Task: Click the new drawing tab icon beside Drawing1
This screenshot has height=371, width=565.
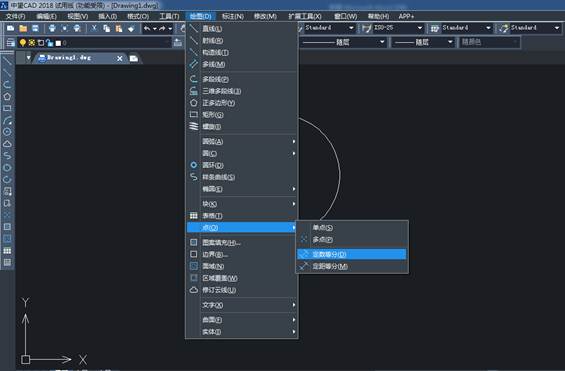Action: [134, 58]
